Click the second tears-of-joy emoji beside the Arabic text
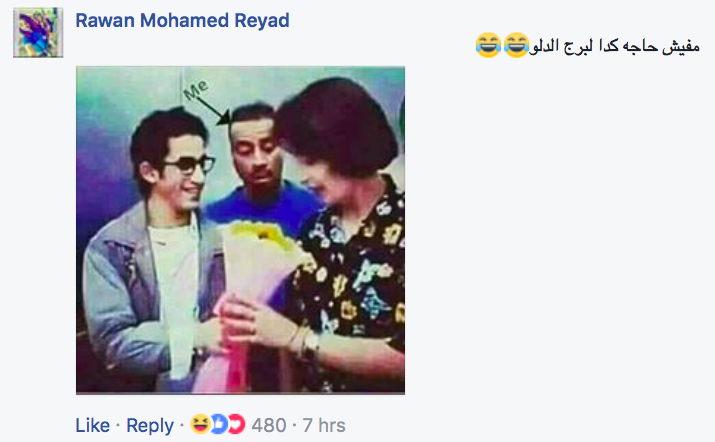The height and width of the screenshot is (442, 715). click(x=516, y=45)
